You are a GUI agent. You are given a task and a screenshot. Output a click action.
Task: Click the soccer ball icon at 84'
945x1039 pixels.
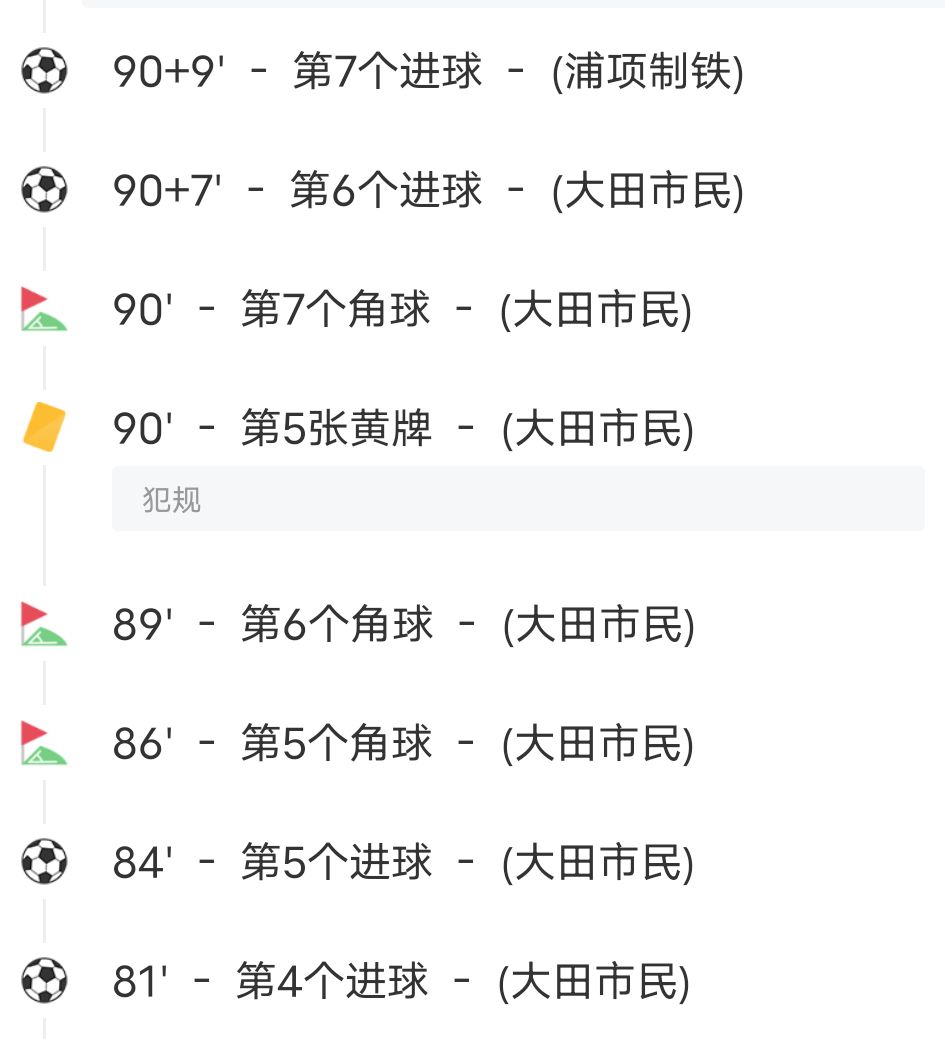44,862
